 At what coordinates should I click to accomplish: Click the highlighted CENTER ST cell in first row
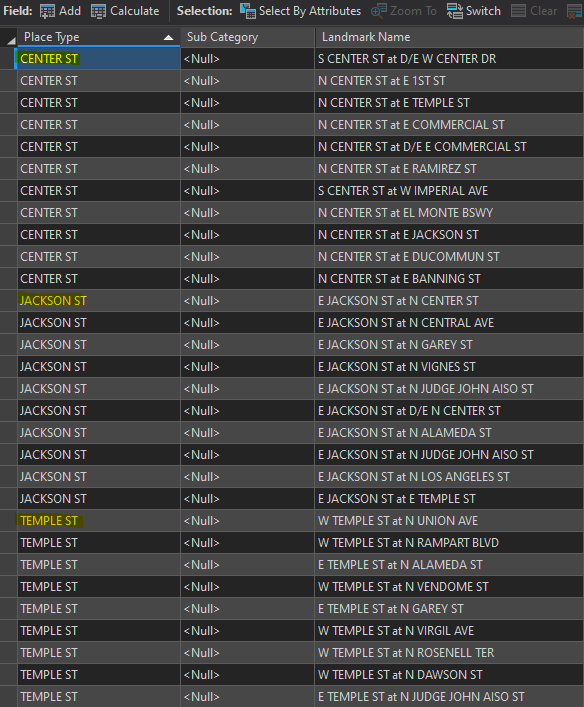[99, 59]
